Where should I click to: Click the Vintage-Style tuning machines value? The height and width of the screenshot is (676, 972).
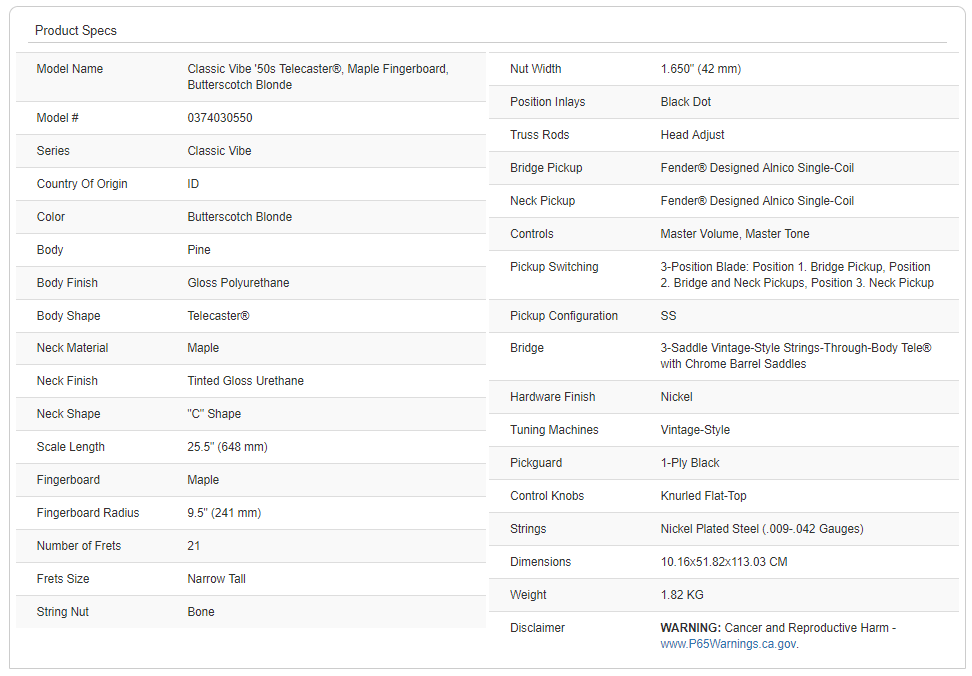click(x=695, y=430)
